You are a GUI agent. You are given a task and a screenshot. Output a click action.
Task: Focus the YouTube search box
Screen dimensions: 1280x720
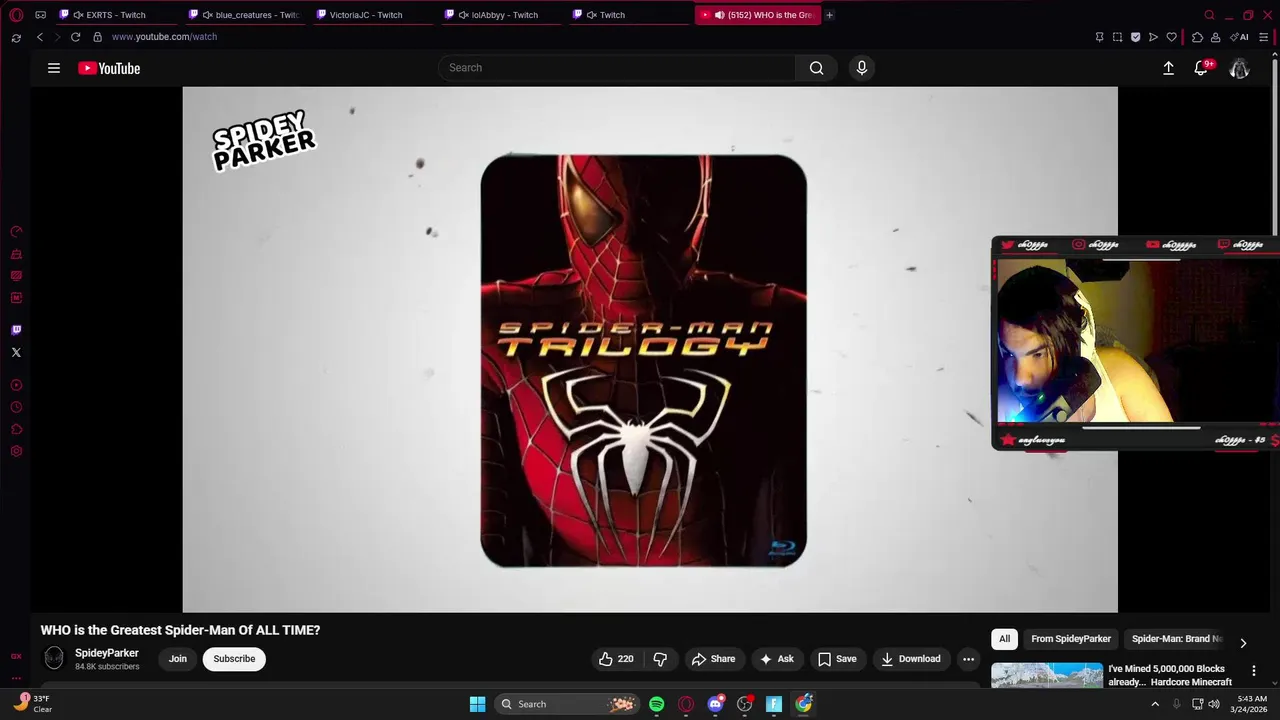(617, 68)
